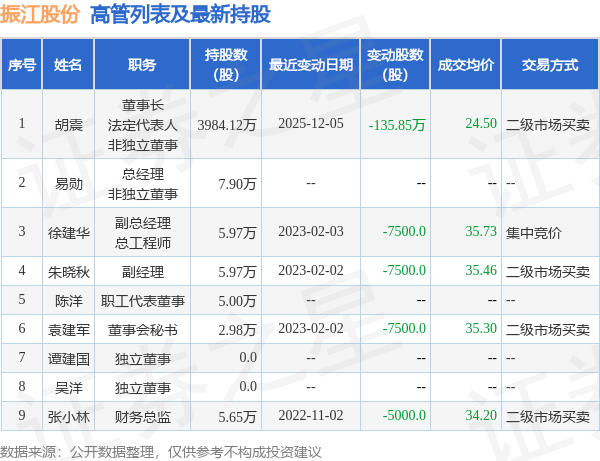Click the 财务总监 position cell
Screen dimensions: 600x461
(143, 417)
